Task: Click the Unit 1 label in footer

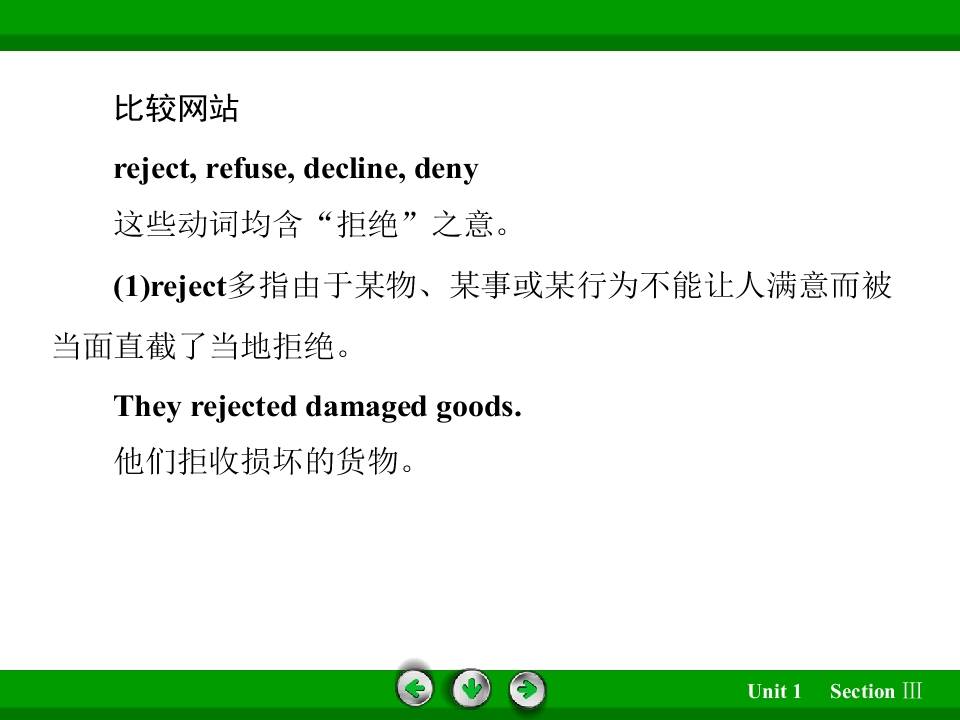Action: 774,691
